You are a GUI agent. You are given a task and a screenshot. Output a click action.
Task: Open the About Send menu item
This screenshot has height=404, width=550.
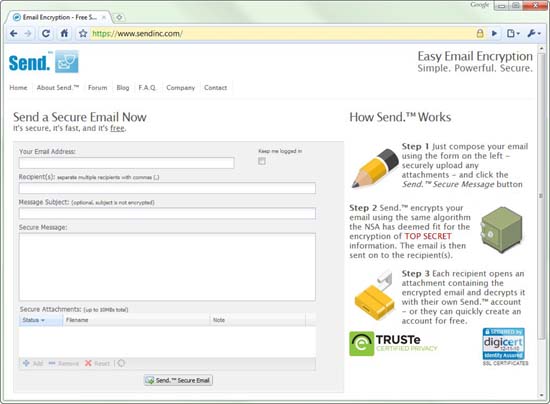tap(58, 88)
